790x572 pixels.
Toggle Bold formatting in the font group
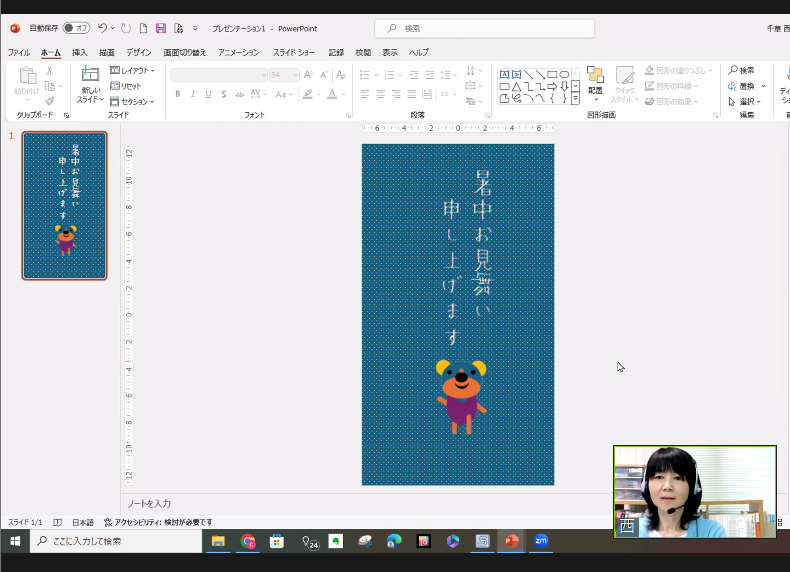coord(178,94)
